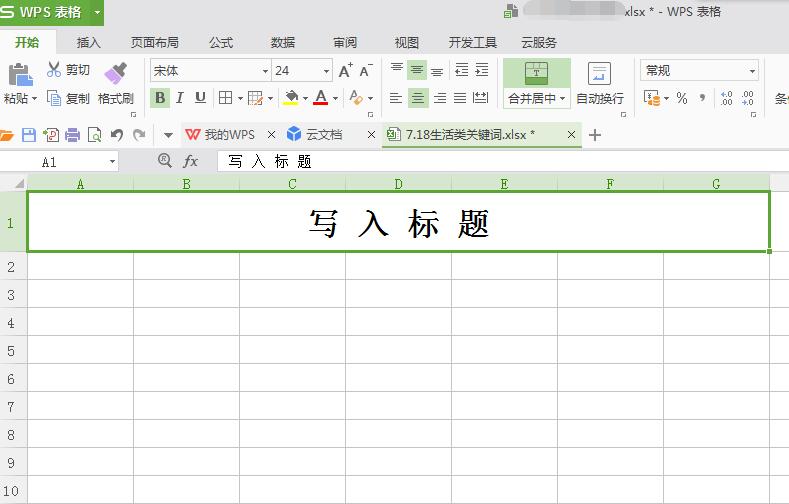Decrease indent icon
Image resolution: width=789 pixels, height=504 pixels.
(461, 69)
